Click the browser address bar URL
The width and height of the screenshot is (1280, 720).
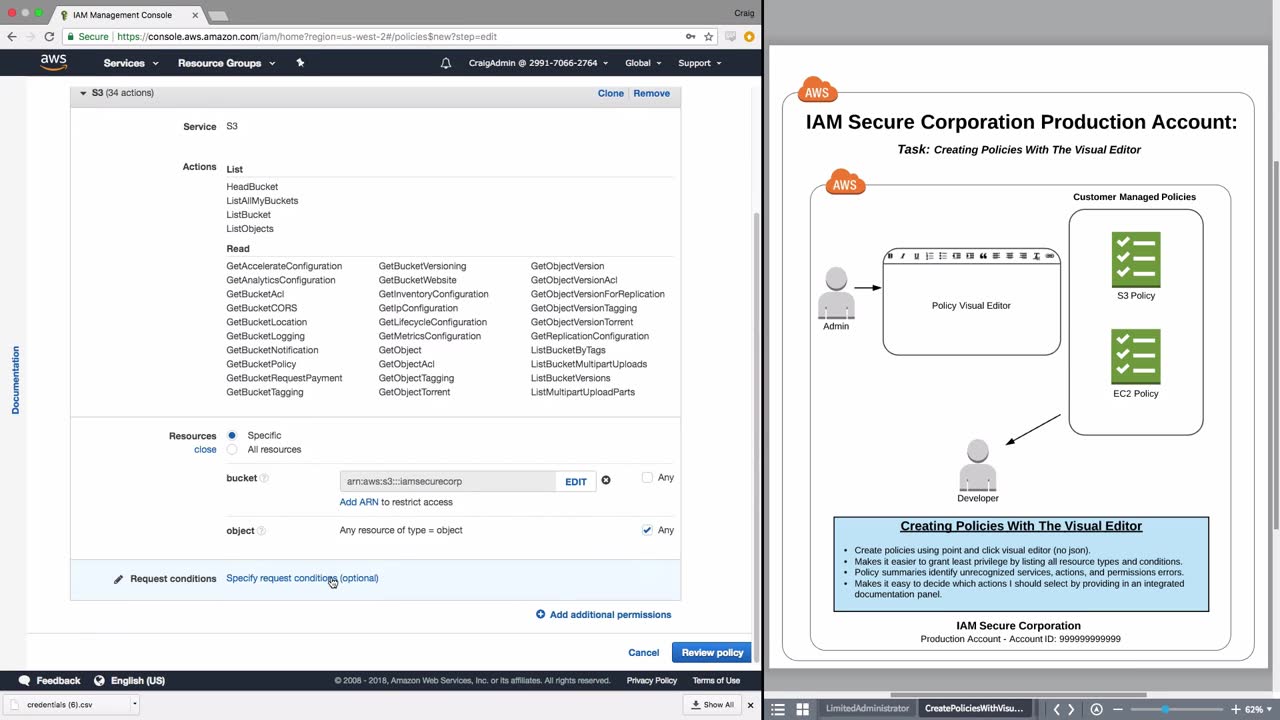click(307, 36)
